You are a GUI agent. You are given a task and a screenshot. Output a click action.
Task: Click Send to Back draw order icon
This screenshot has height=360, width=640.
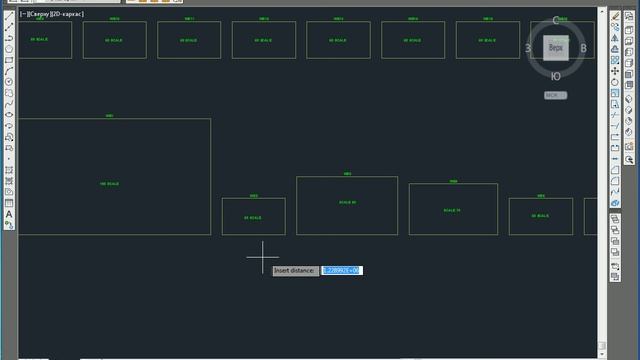click(615, 231)
